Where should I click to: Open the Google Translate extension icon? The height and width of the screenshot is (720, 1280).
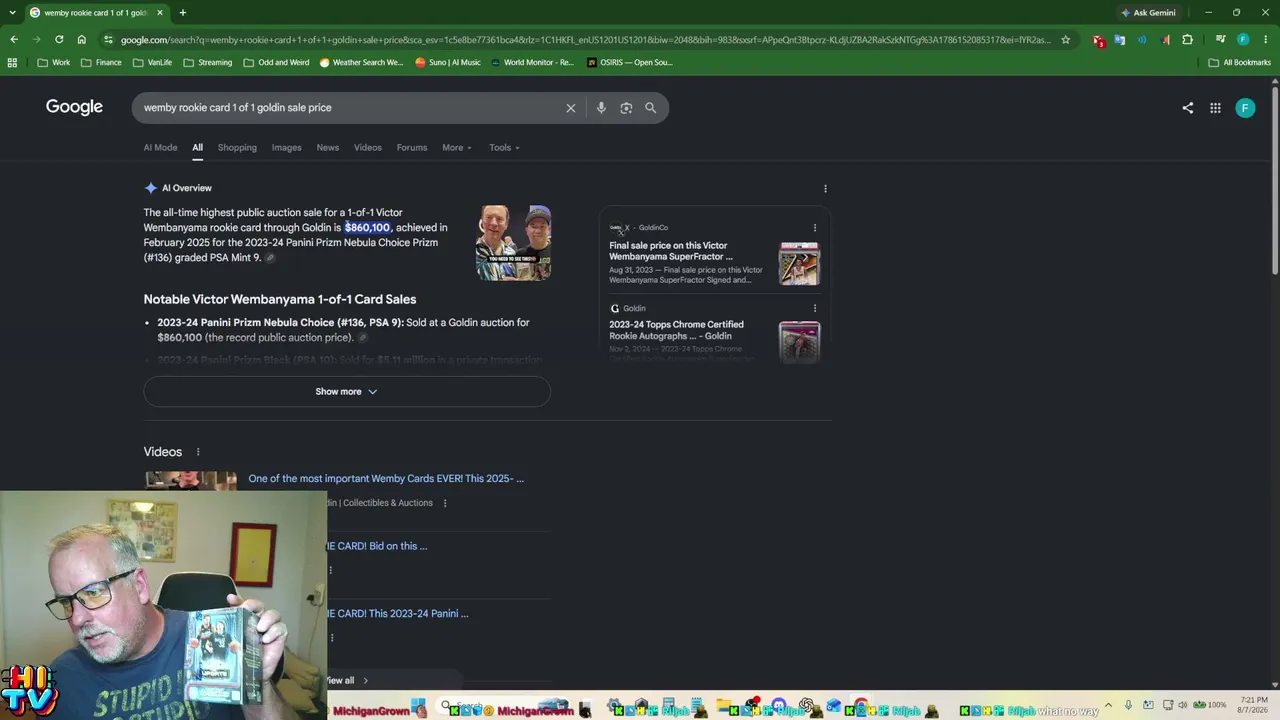pyautogui.click(x=1120, y=40)
